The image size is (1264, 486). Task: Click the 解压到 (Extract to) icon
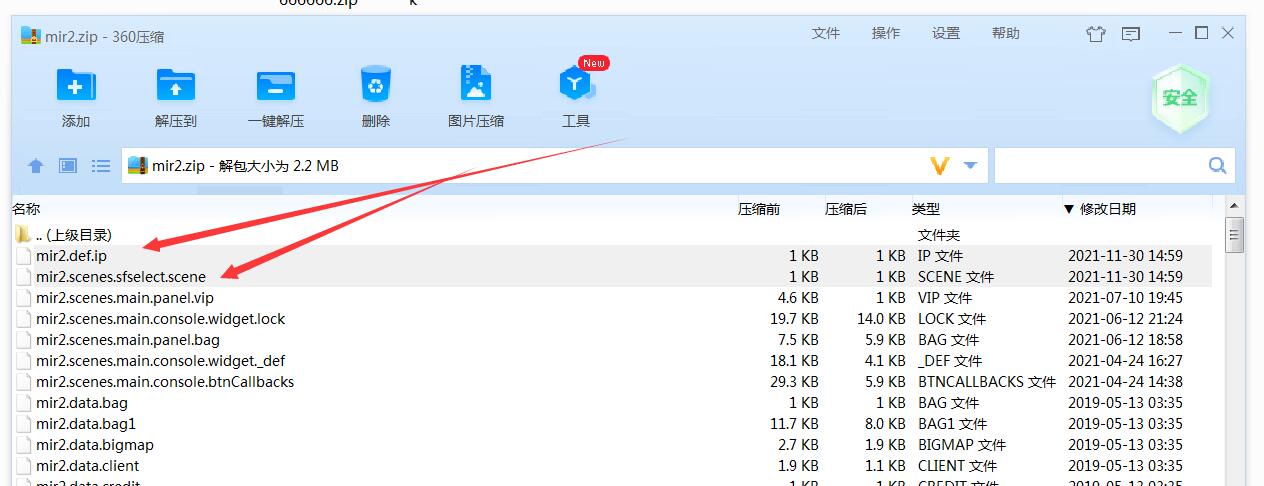[176, 86]
